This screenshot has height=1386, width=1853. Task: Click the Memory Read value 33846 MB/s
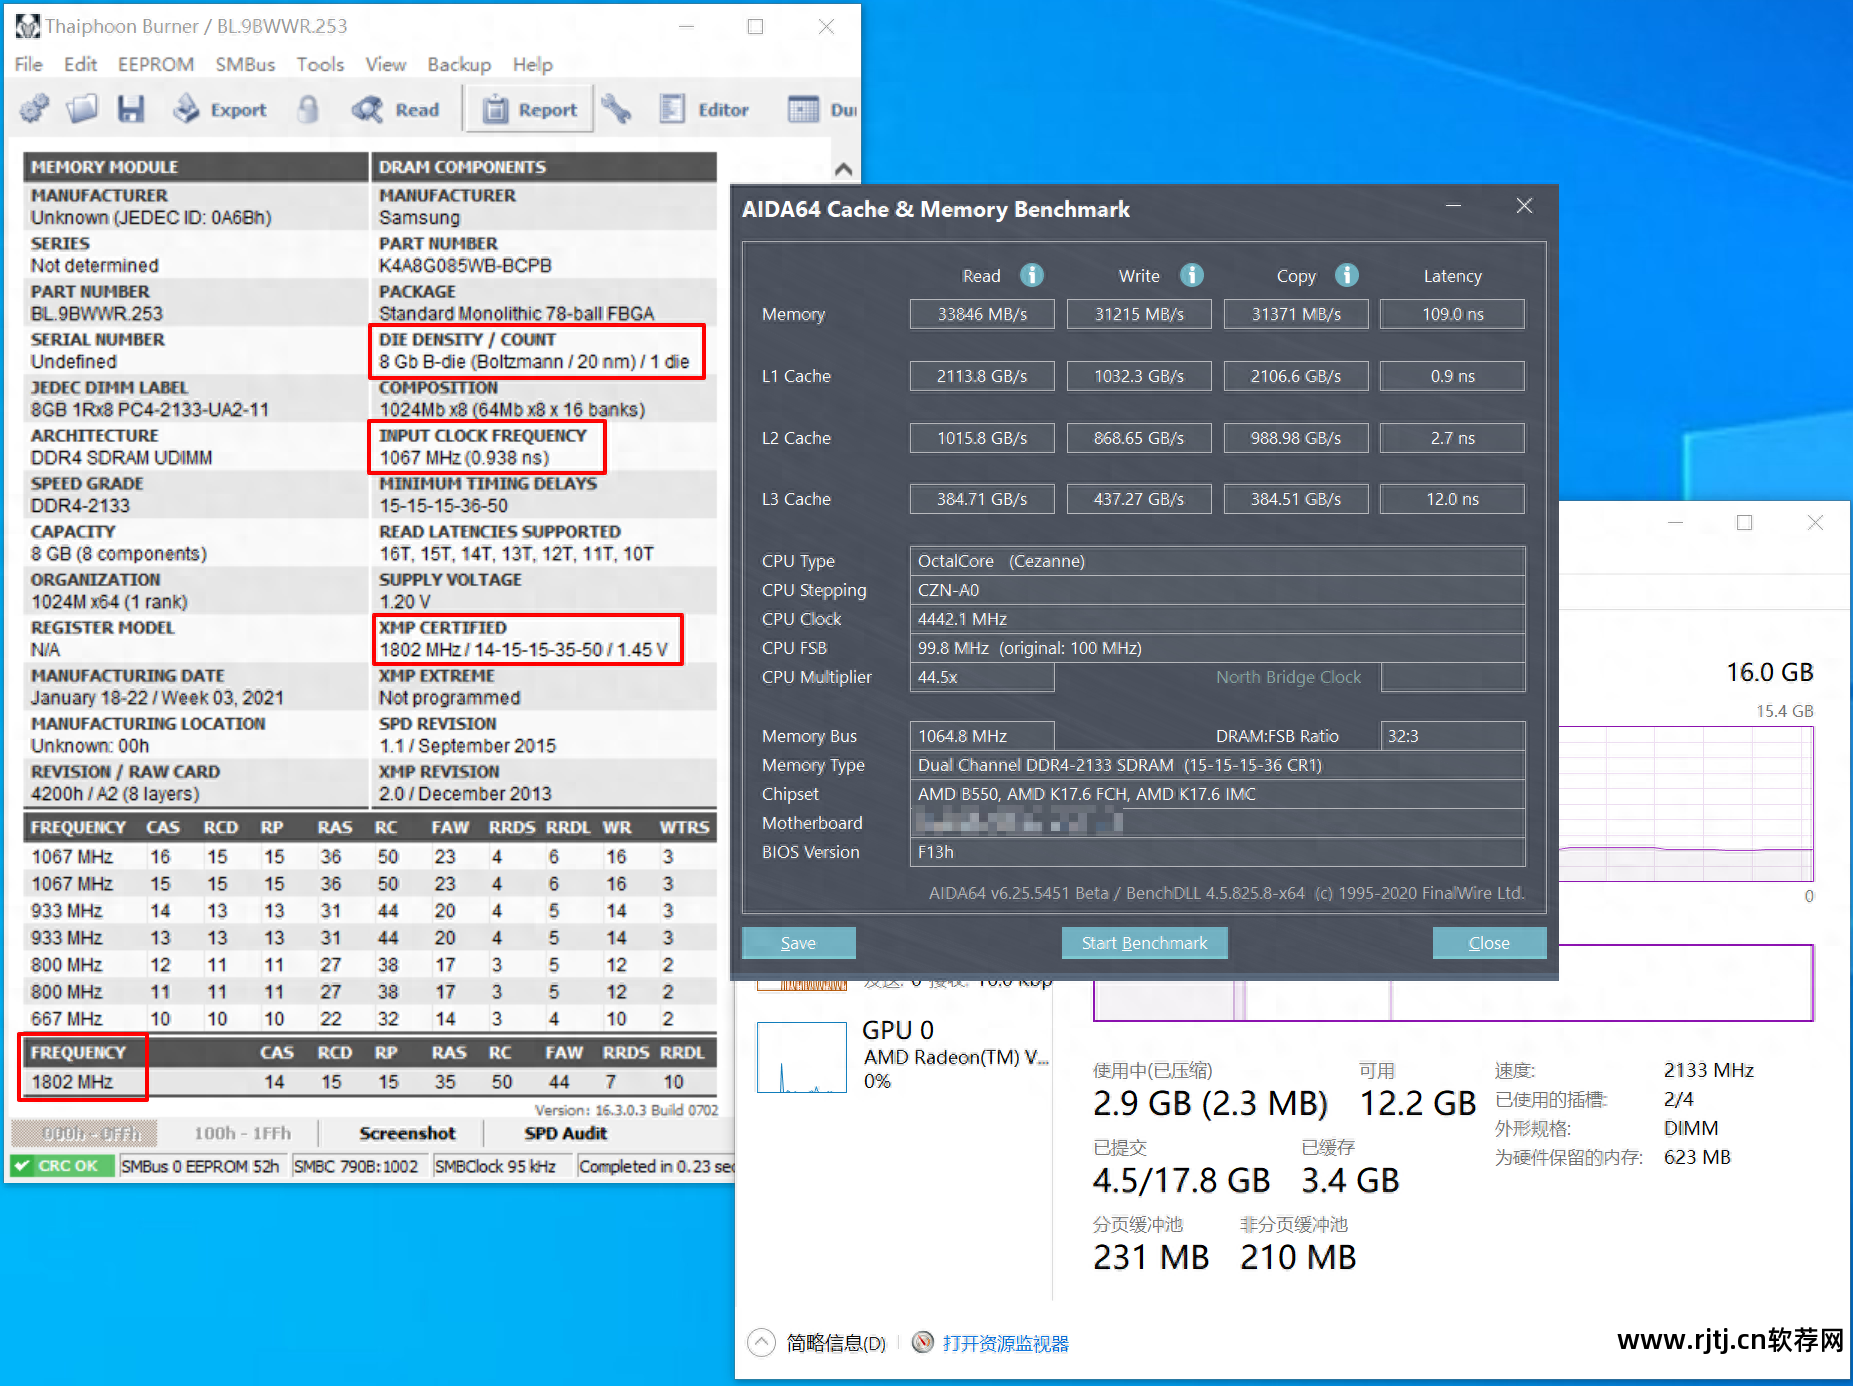coord(982,314)
